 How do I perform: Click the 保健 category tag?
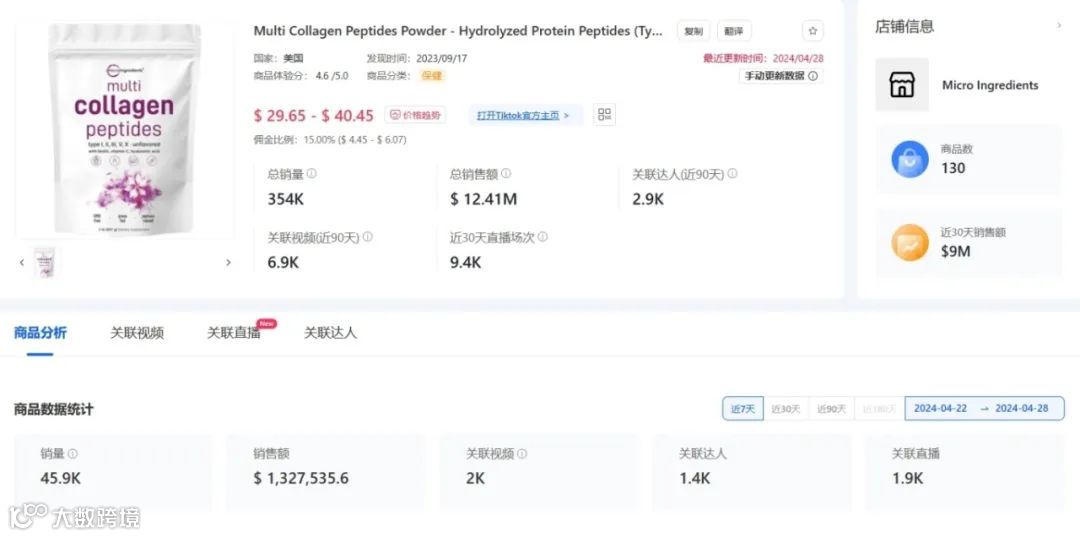click(x=433, y=76)
